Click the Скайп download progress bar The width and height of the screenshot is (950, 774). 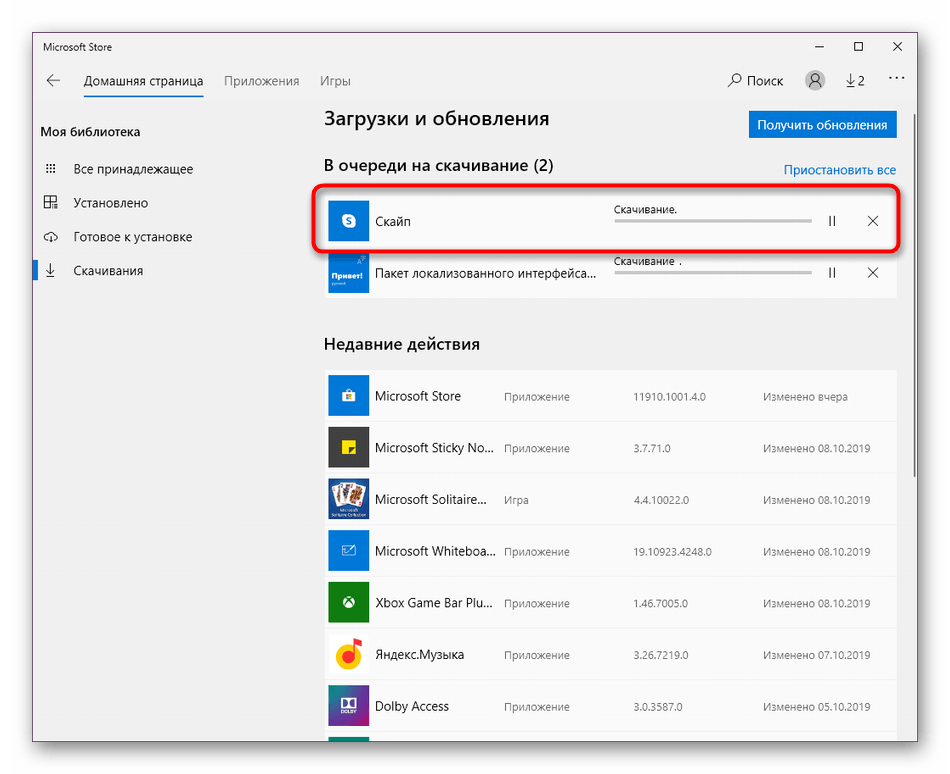(x=712, y=221)
